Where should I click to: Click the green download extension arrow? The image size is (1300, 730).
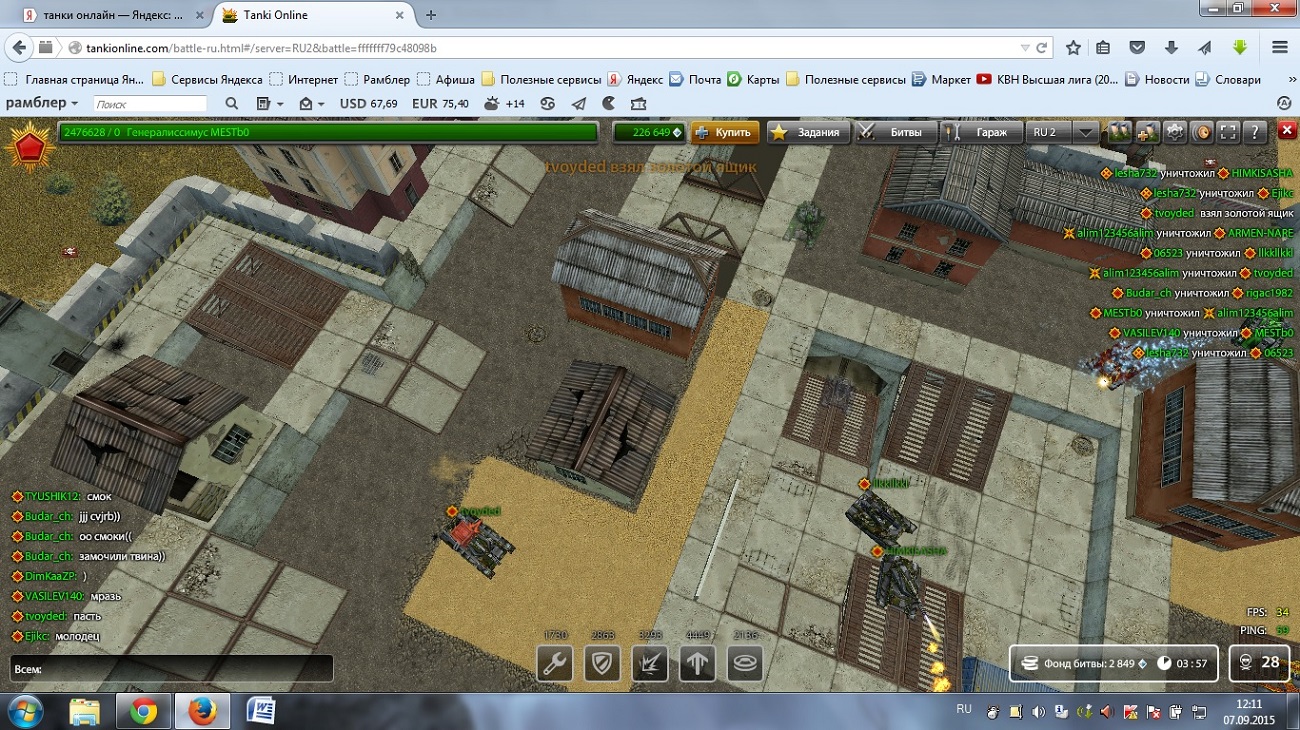(1240, 47)
